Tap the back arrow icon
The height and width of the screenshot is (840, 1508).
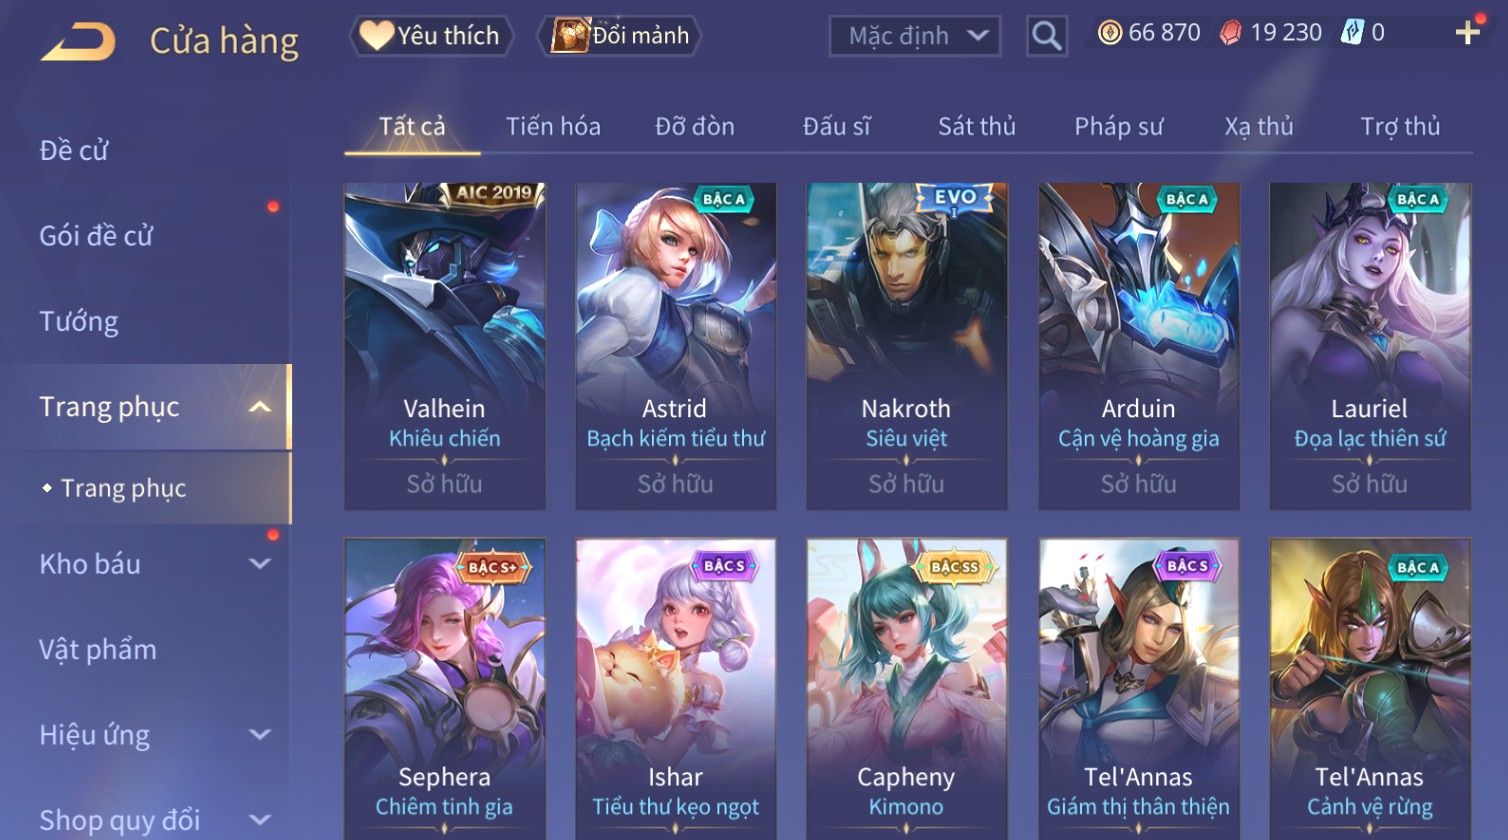click(x=78, y=42)
